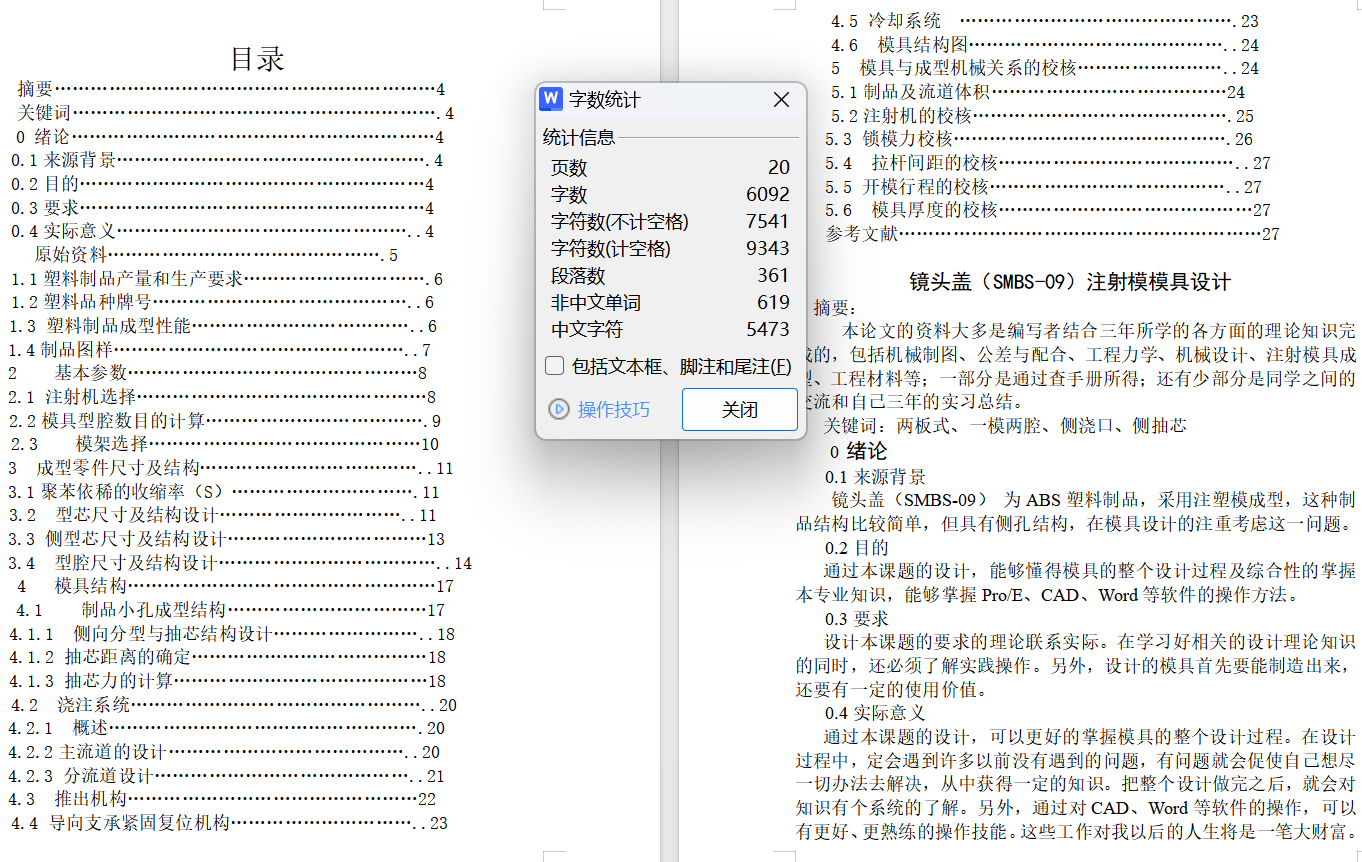Click the 统计信息 section label
1362x862 pixels.
pos(579,138)
